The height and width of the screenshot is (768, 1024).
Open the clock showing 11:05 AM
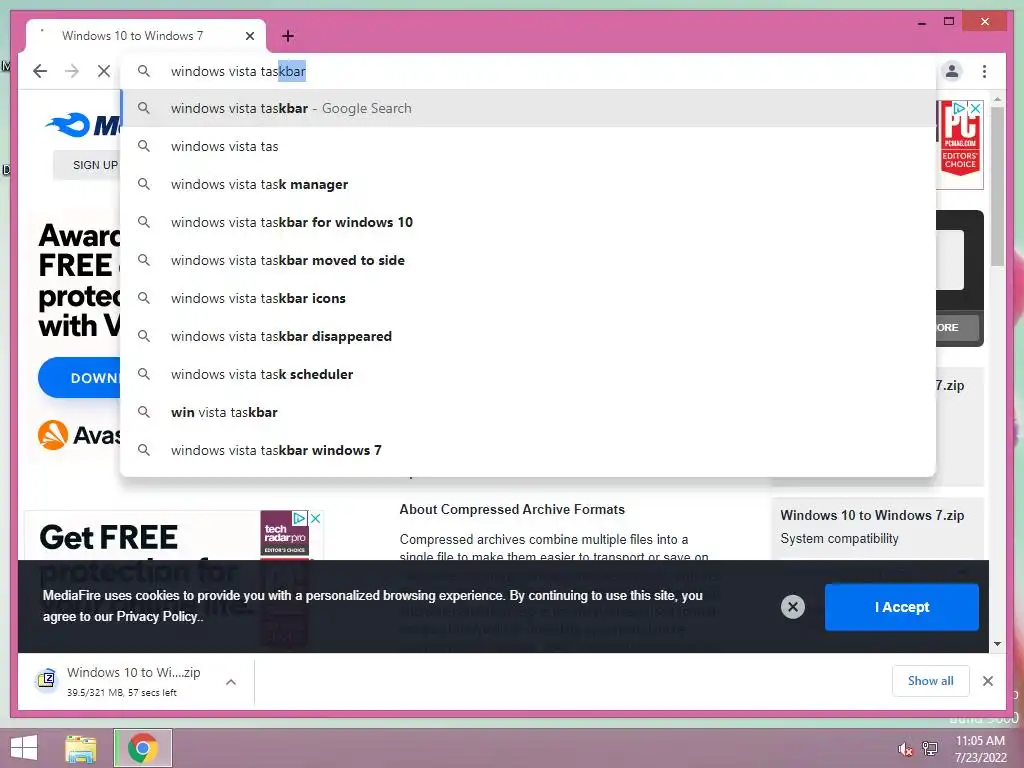point(980,748)
